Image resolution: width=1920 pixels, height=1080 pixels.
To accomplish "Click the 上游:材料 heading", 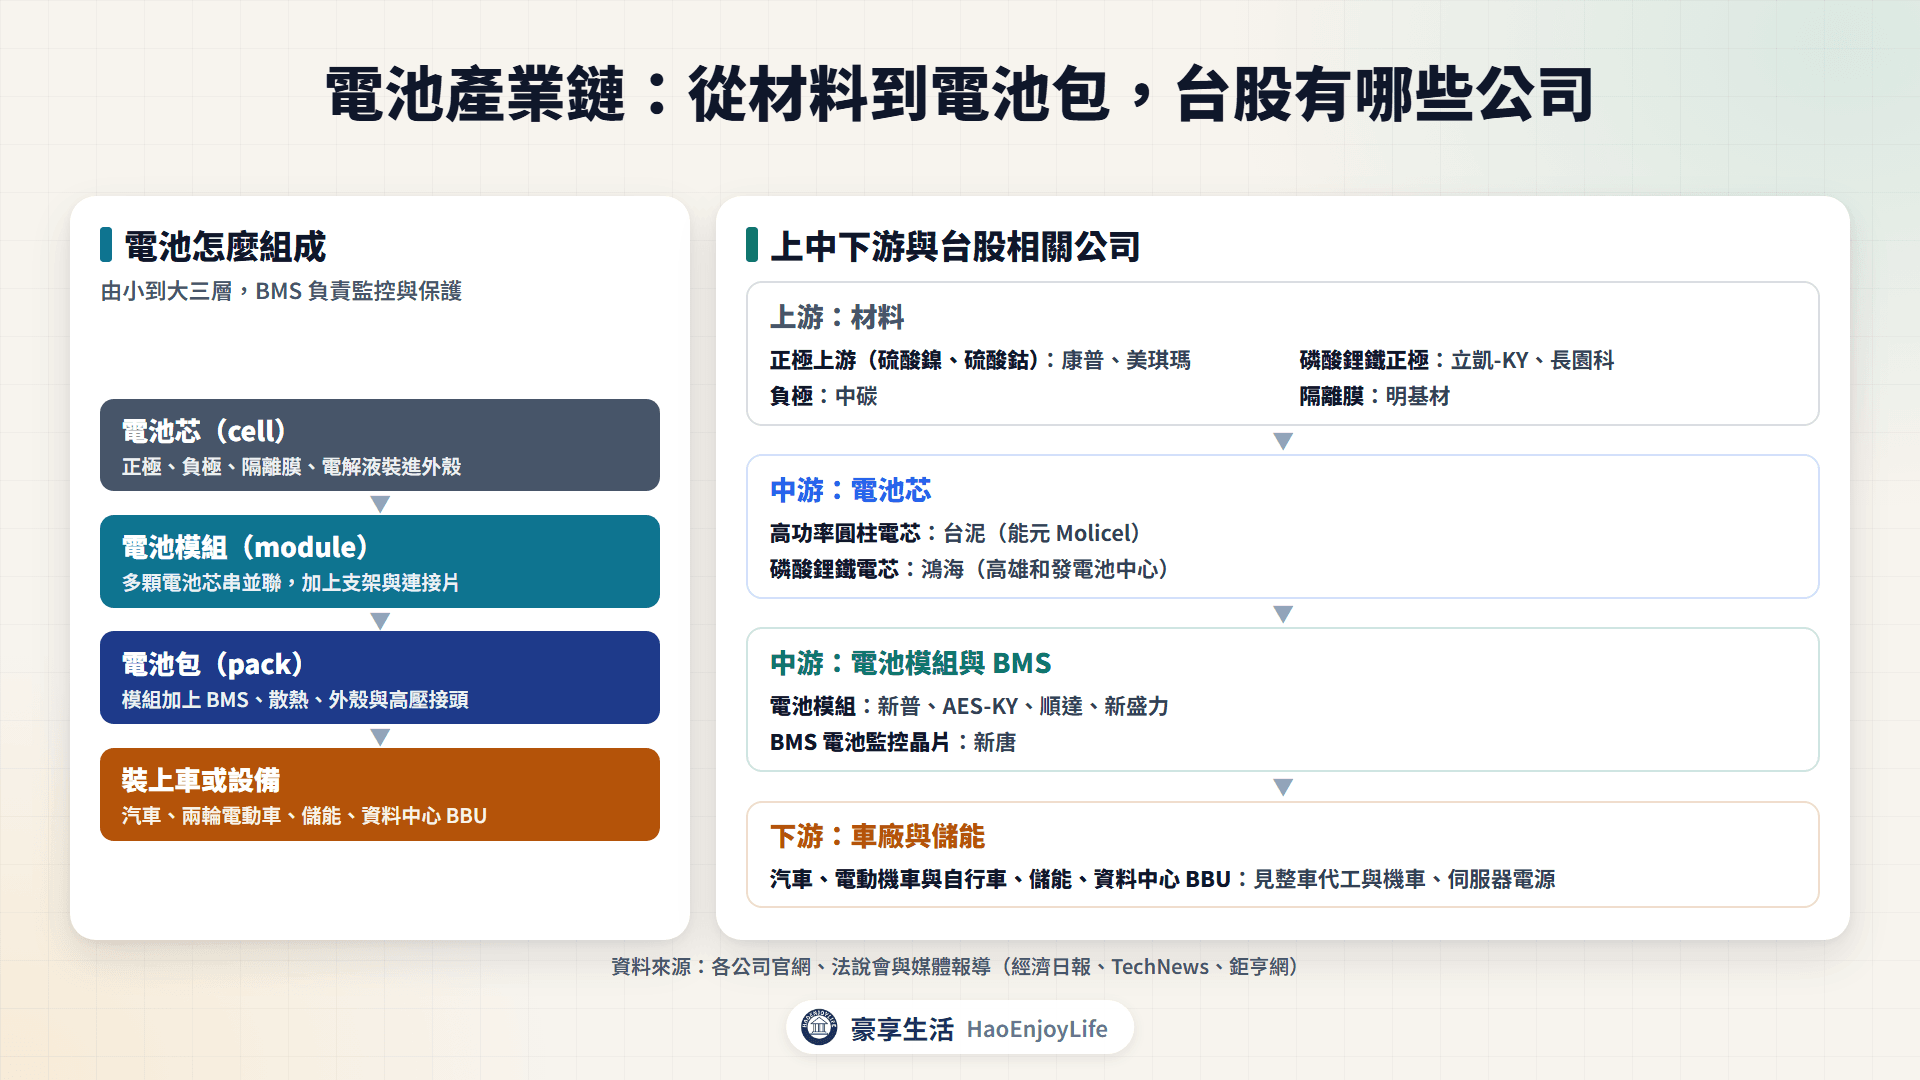I will click(x=837, y=317).
